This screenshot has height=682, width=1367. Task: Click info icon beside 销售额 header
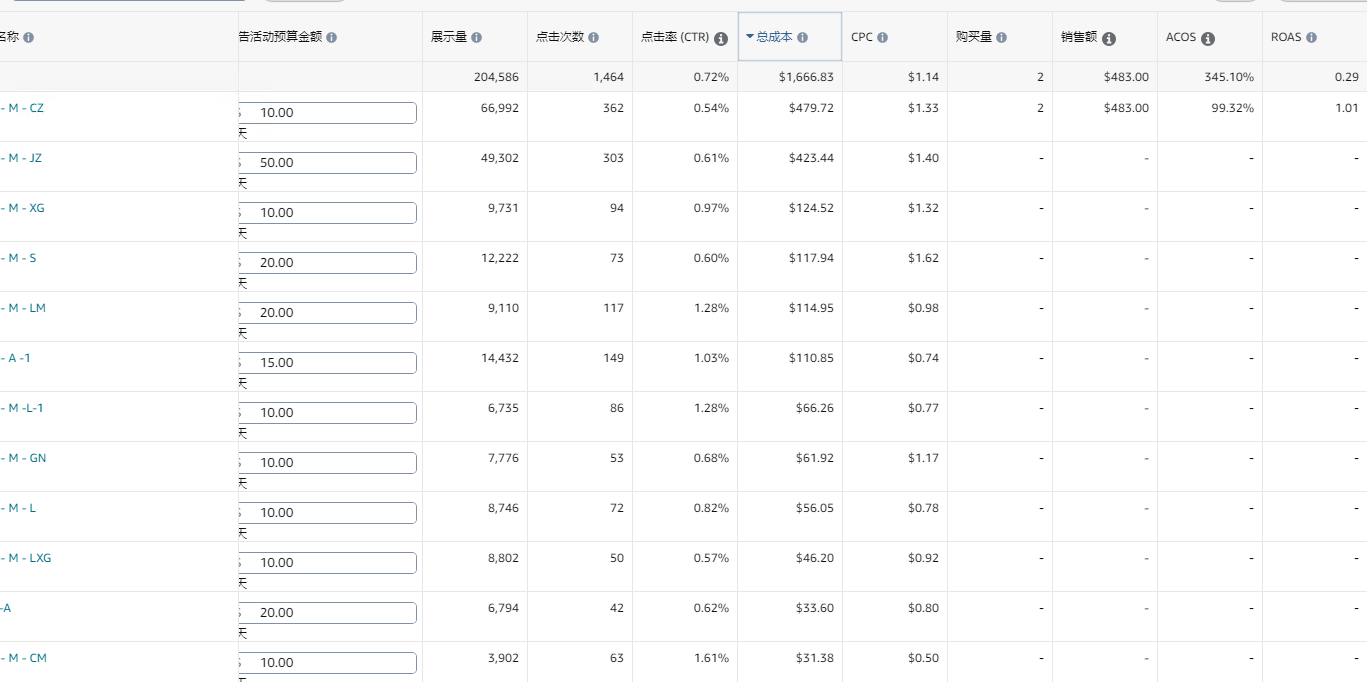[x=1109, y=38]
